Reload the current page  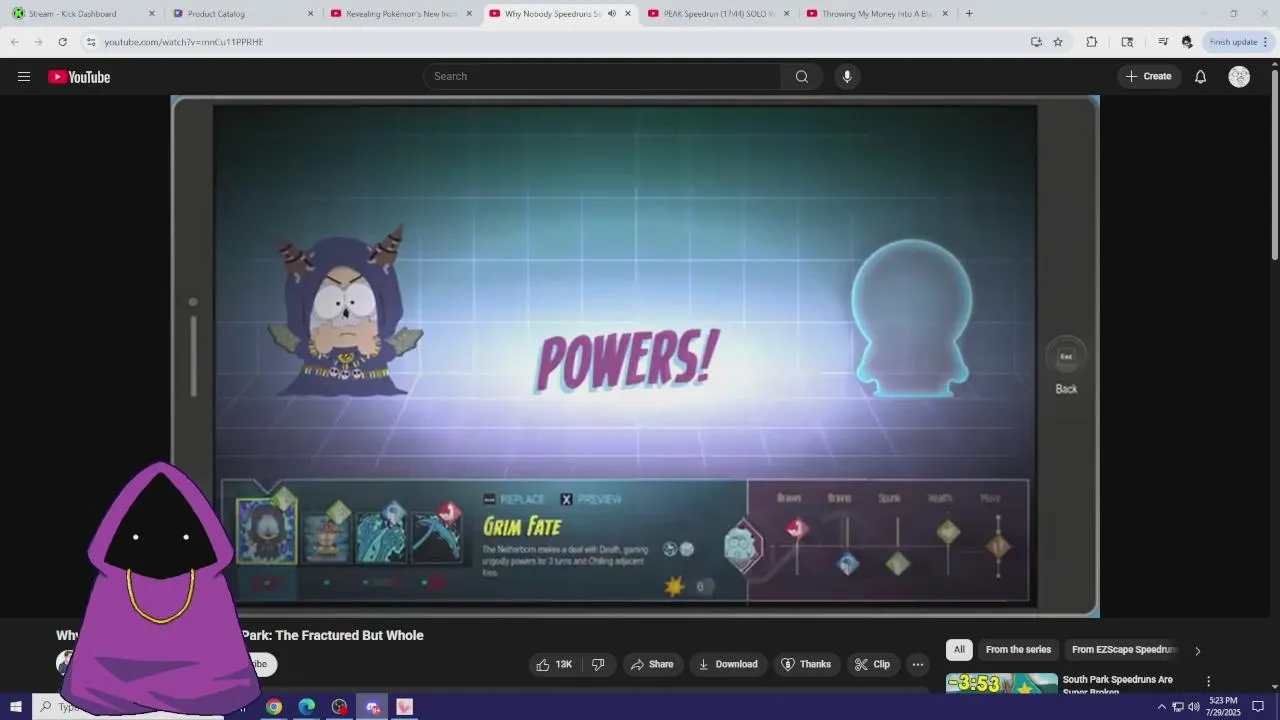coord(62,42)
